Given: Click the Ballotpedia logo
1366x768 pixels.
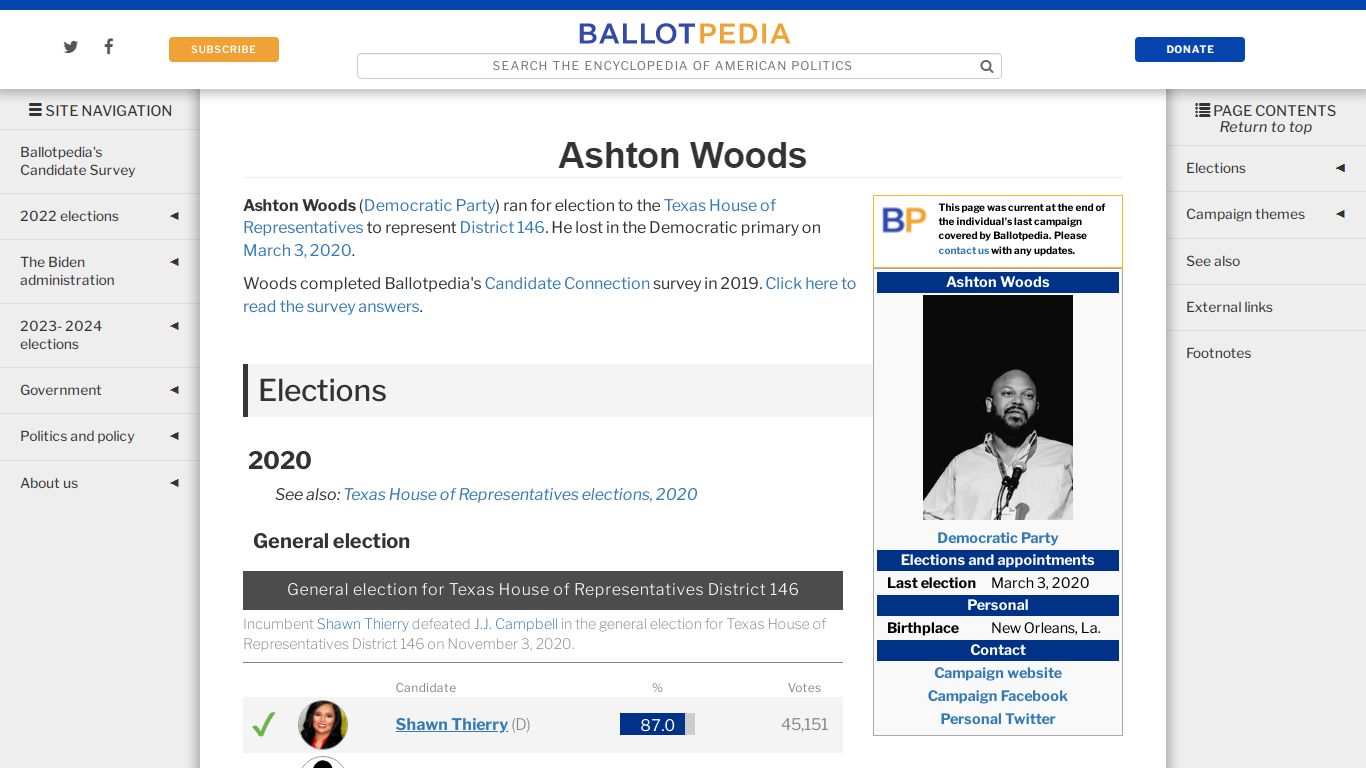Looking at the screenshot, I should (684, 34).
